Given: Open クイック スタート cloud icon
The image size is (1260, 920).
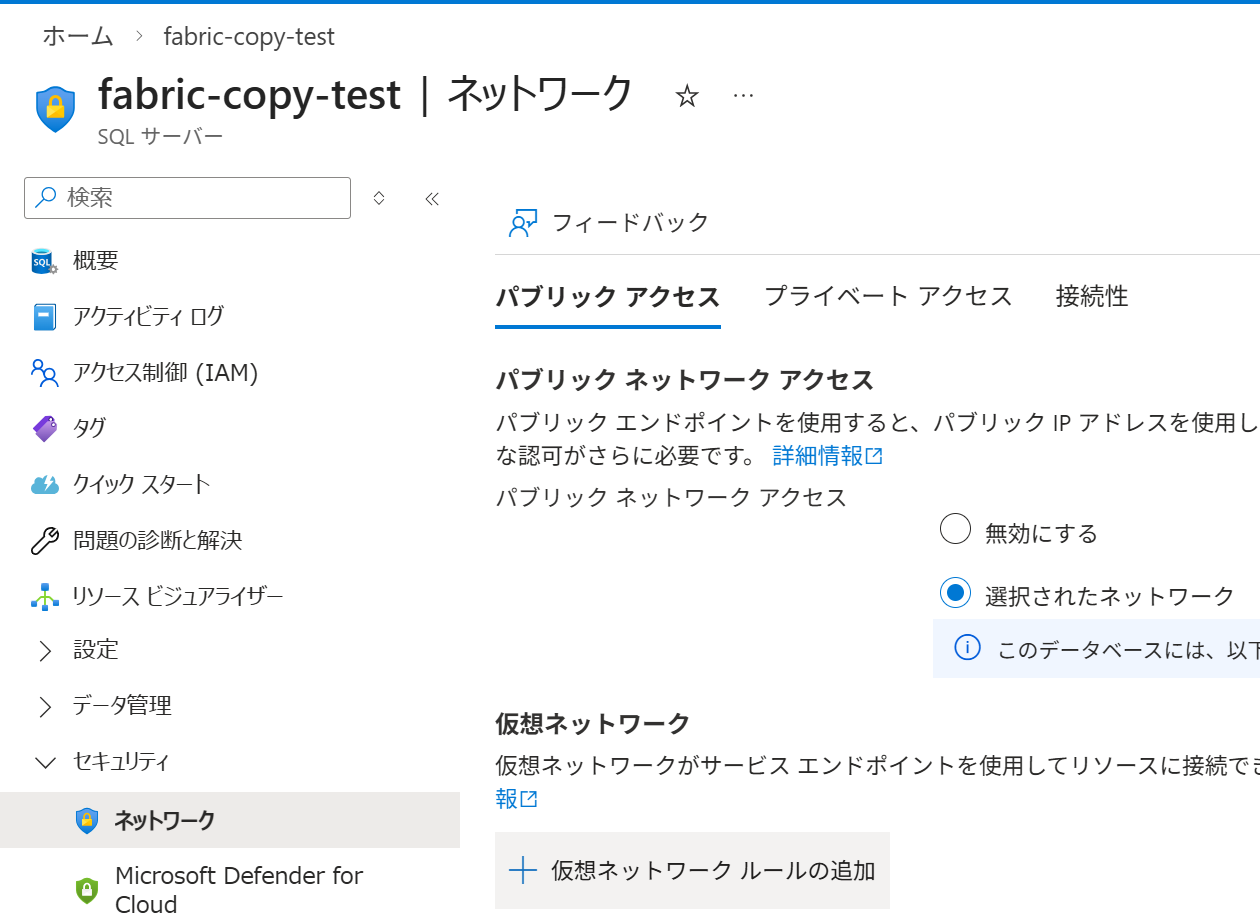Looking at the screenshot, I should click(45, 485).
